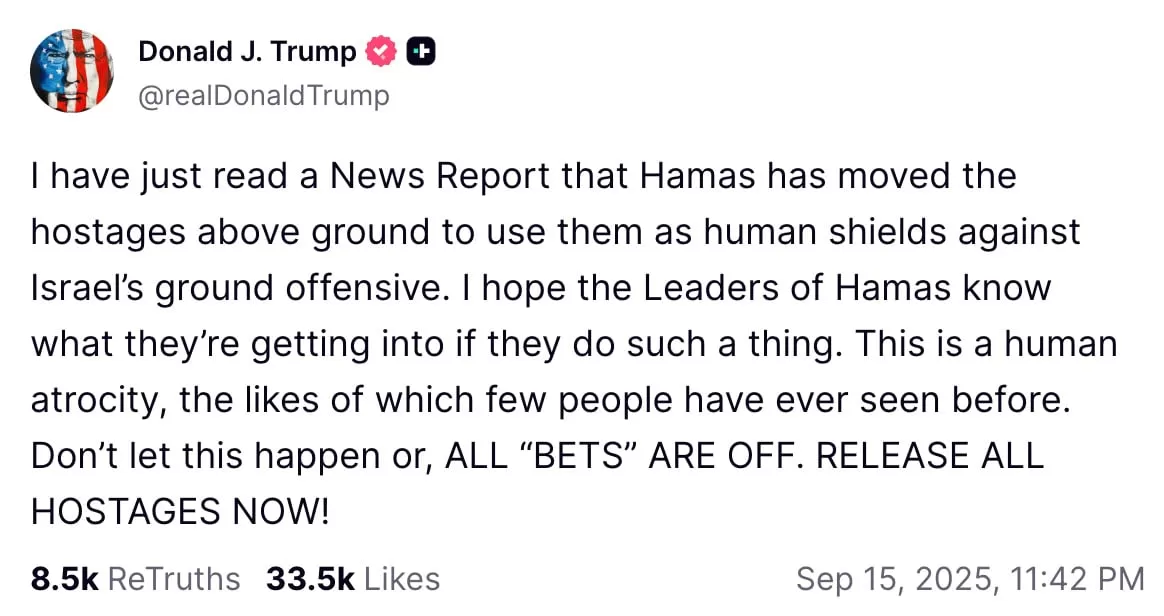Click the words Israel's ground offensive

(235, 288)
